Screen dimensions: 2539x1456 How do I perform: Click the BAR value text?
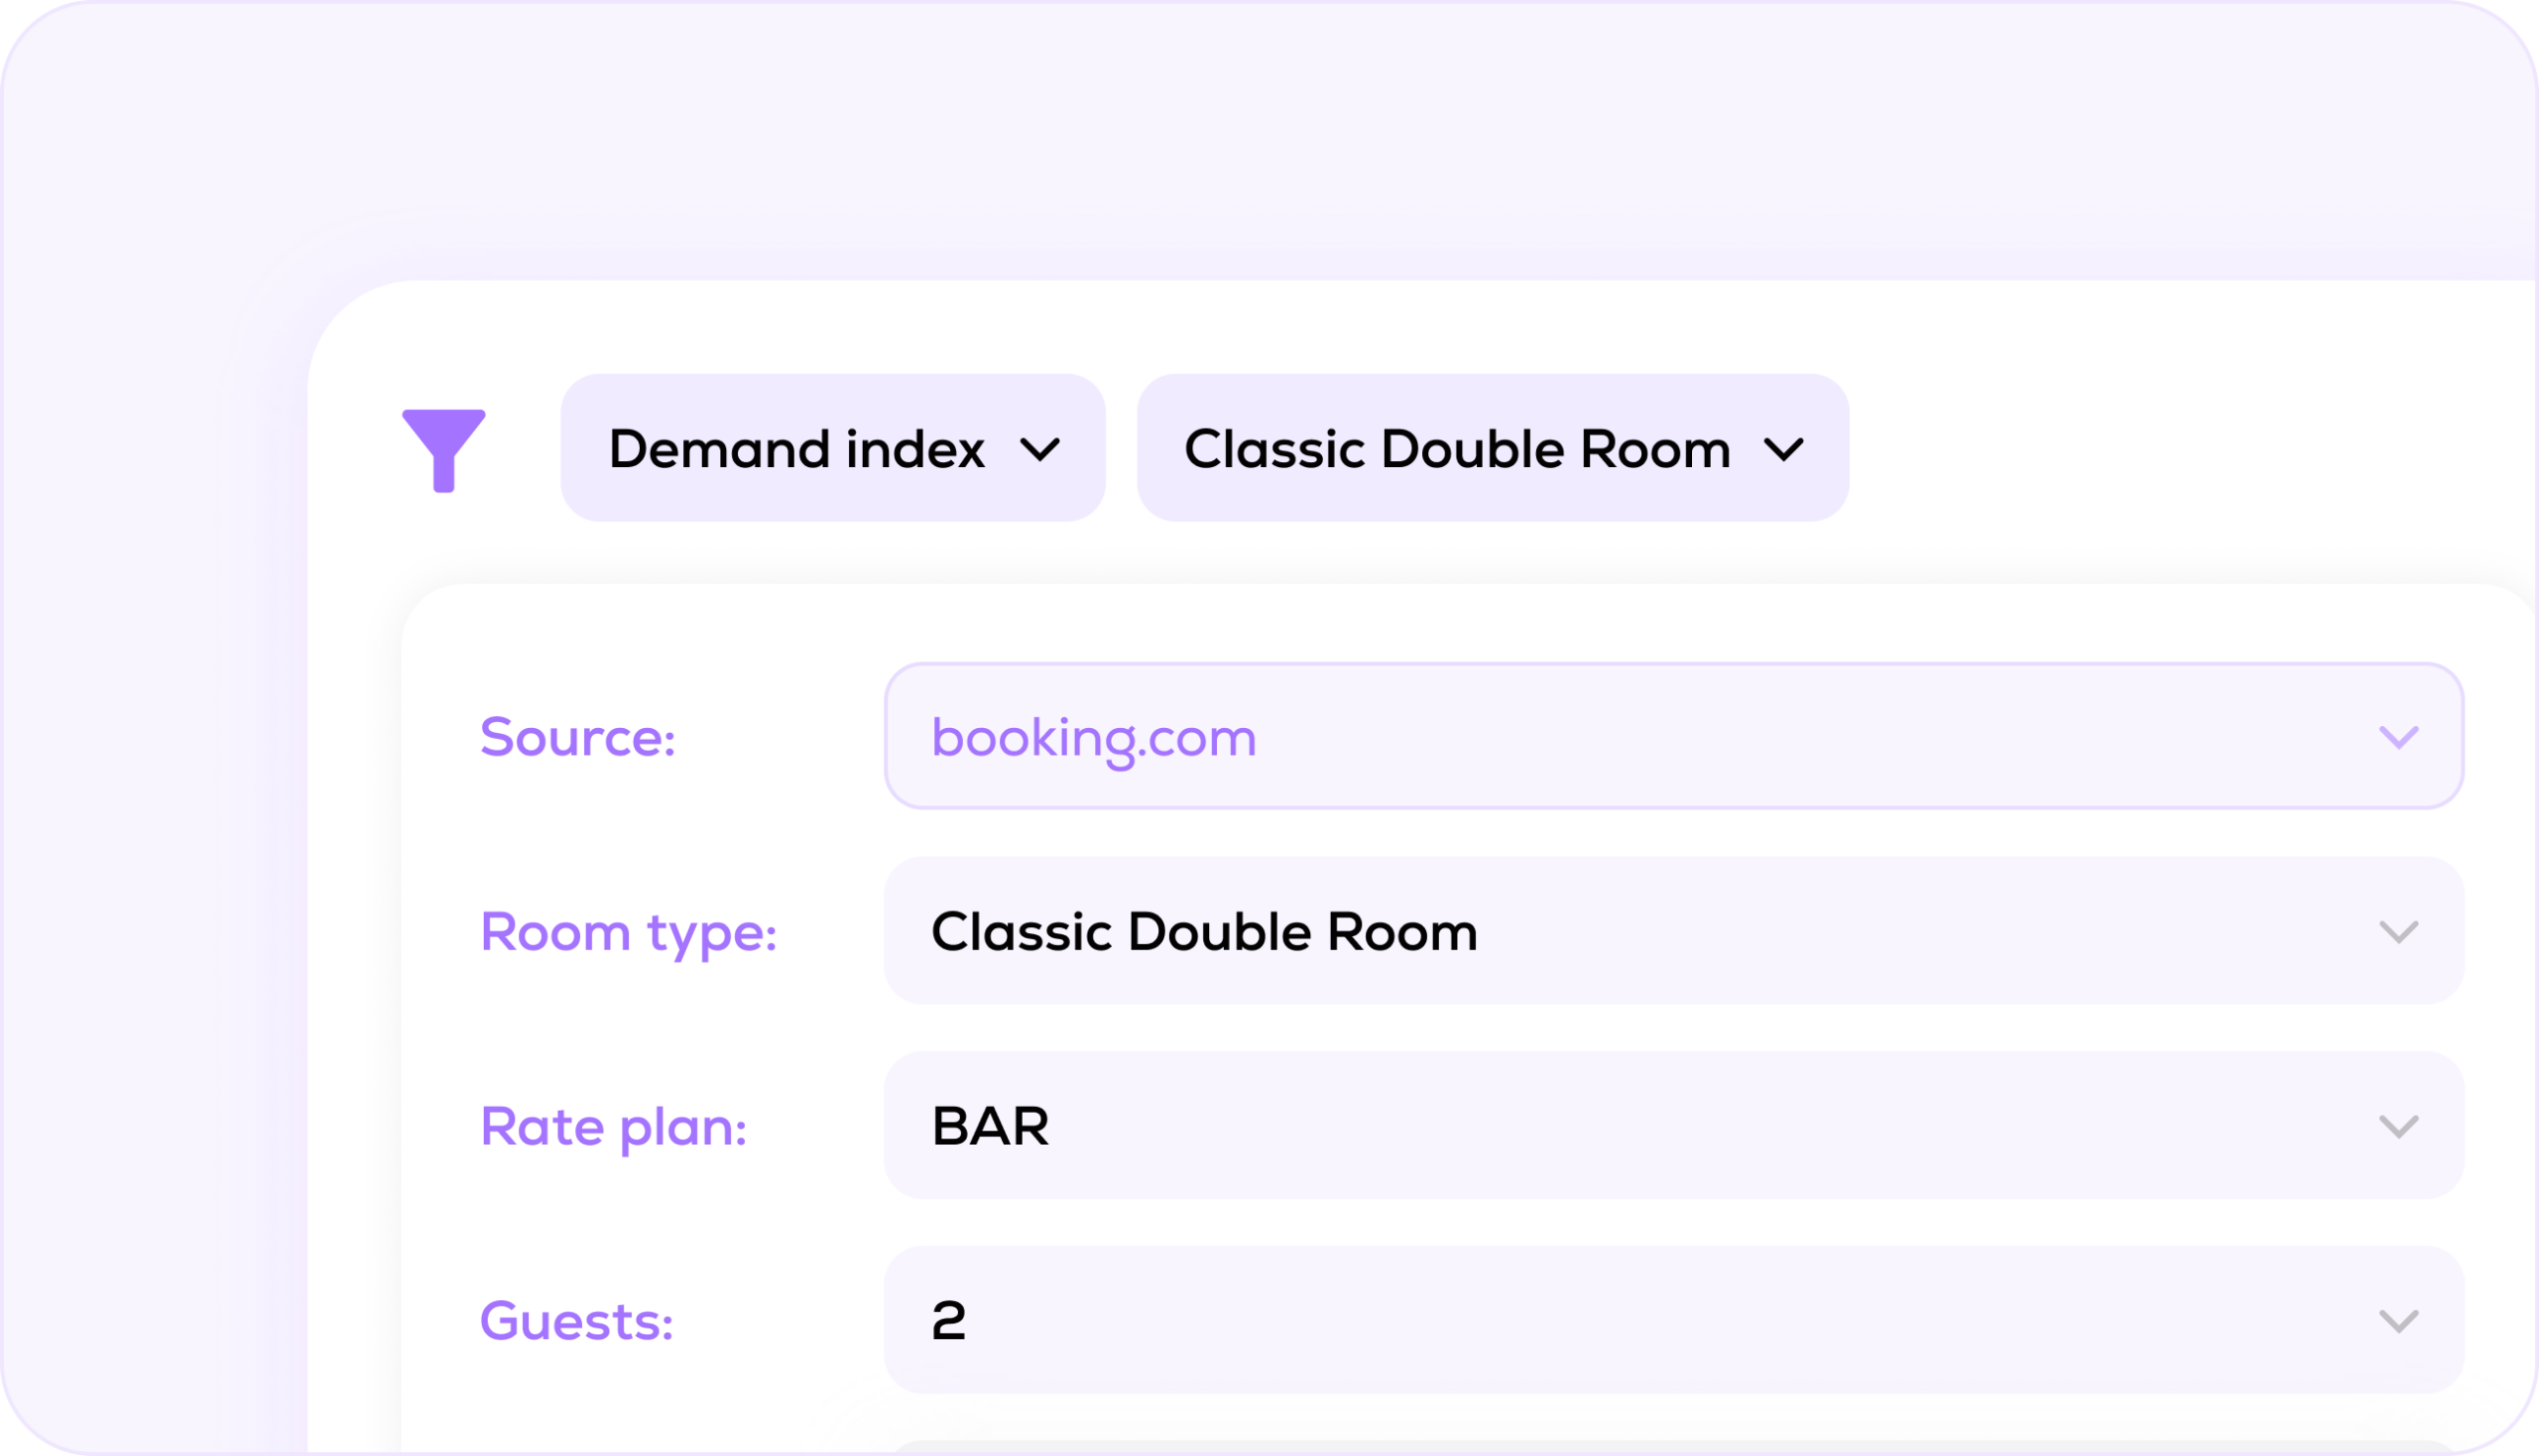click(x=990, y=1127)
